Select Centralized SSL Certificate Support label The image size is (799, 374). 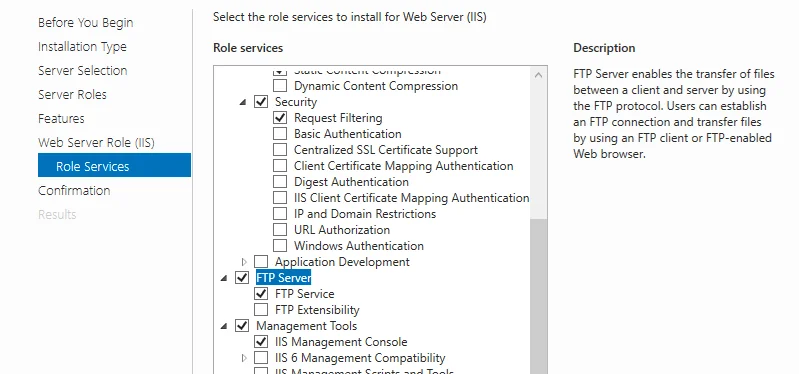tap(386, 150)
